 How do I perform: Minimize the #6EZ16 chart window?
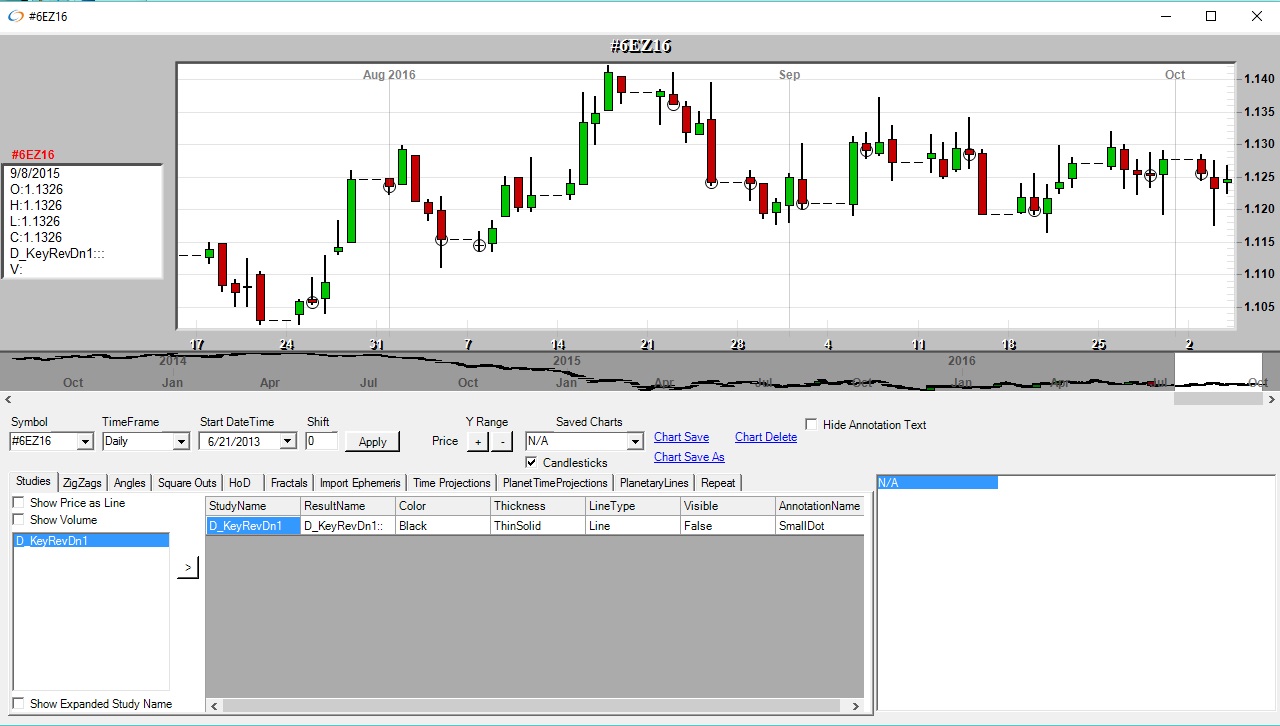[1165, 16]
